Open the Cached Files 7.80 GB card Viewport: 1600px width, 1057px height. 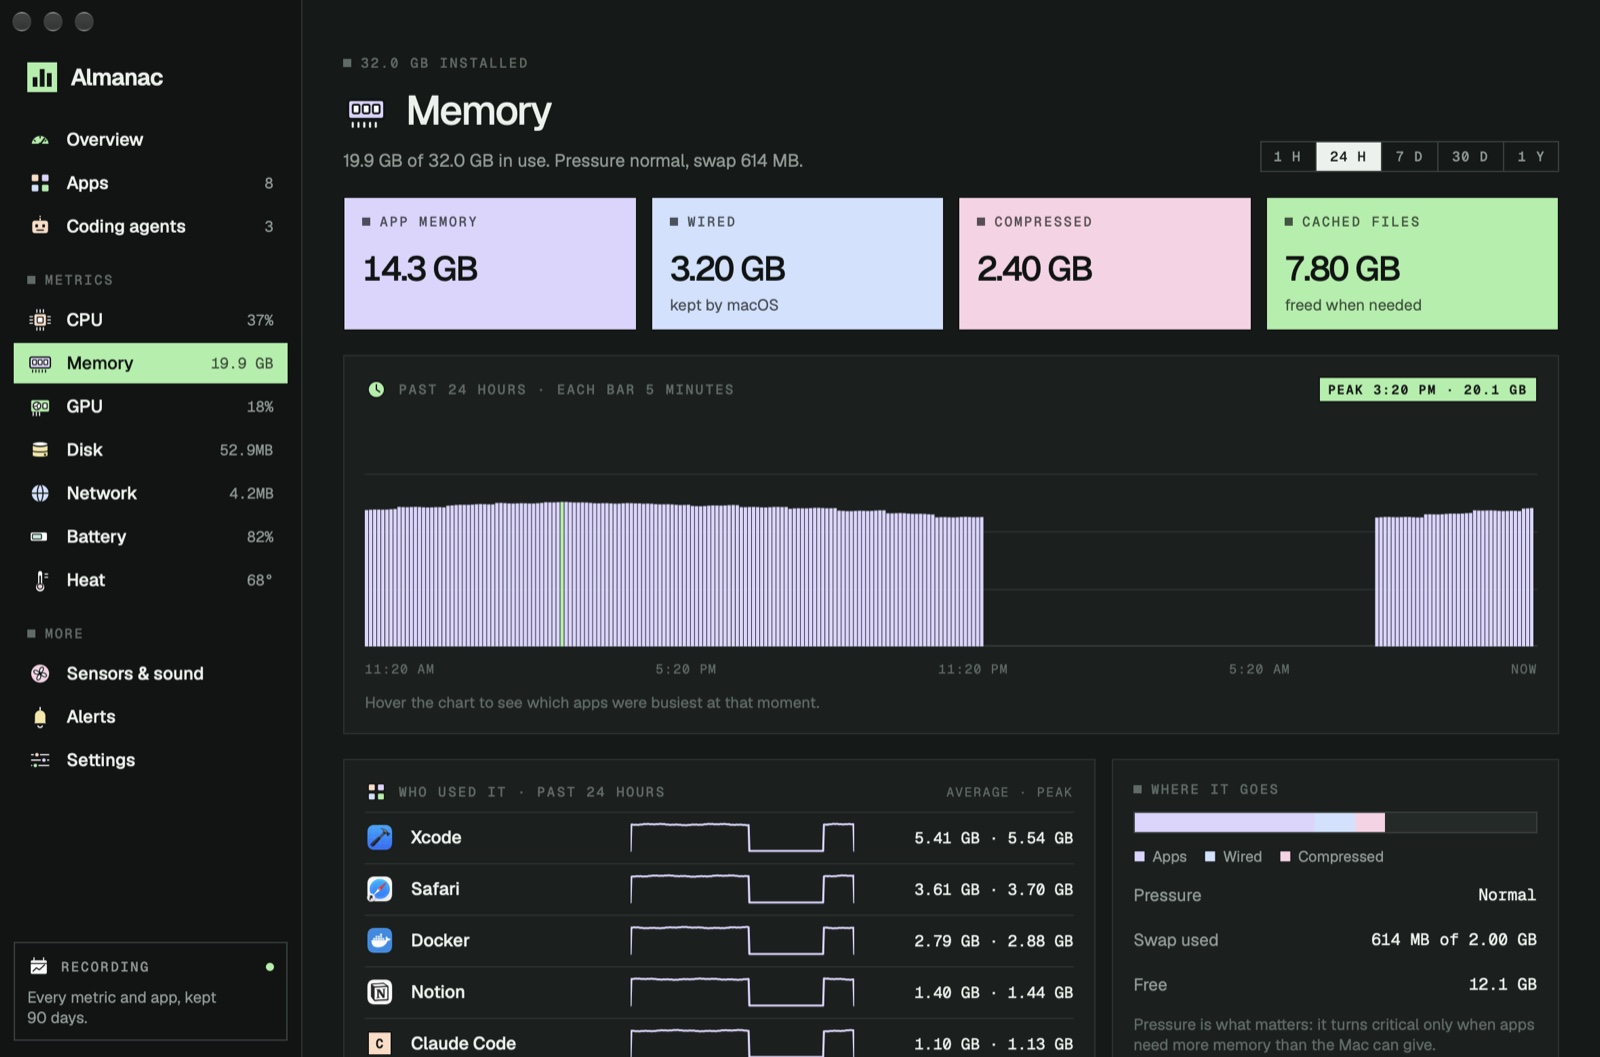coord(1412,264)
